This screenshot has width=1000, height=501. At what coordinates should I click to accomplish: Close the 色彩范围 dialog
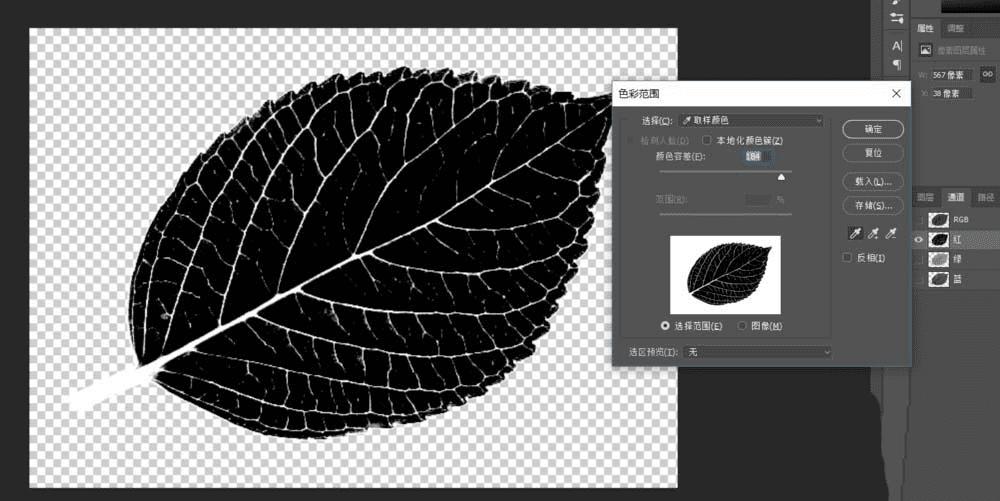896,94
